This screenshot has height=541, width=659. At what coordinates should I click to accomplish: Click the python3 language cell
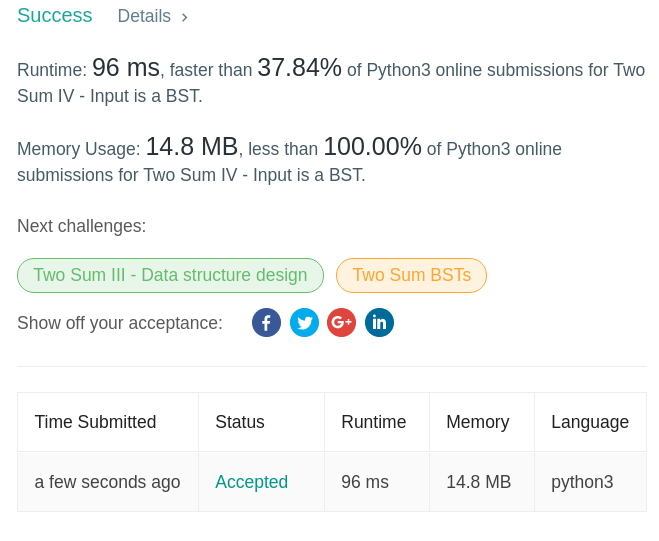click(582, 482)
